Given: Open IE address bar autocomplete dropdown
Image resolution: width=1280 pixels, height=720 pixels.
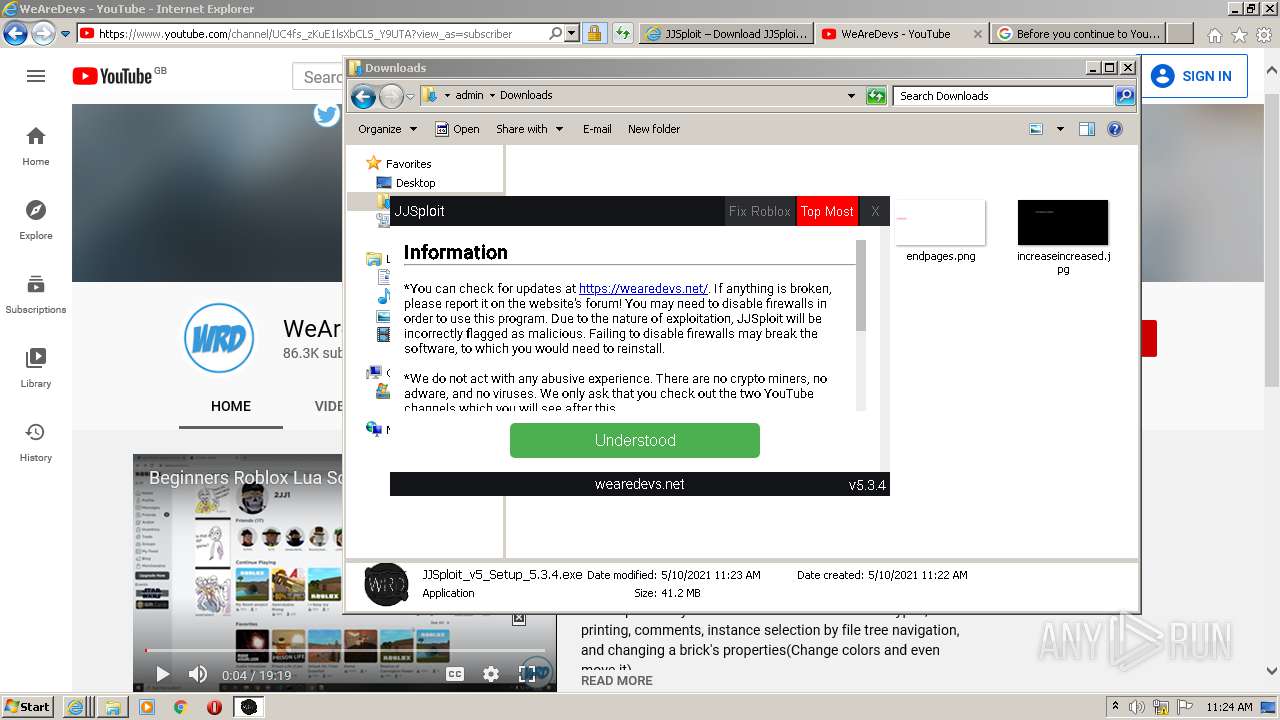Looking at the screenshot, I should click(x=572, y=33).
